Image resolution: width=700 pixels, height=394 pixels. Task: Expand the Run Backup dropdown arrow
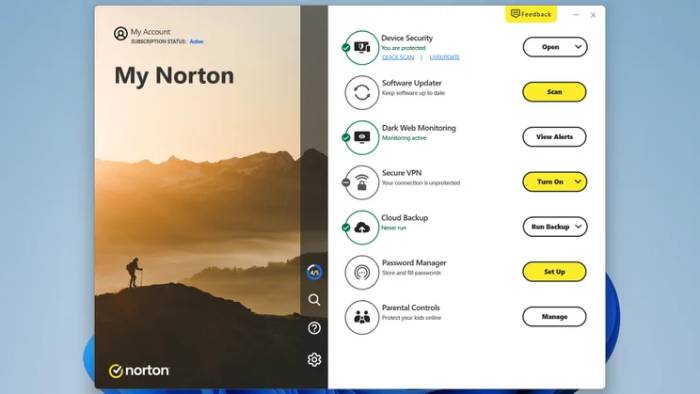tap(579, 227)
